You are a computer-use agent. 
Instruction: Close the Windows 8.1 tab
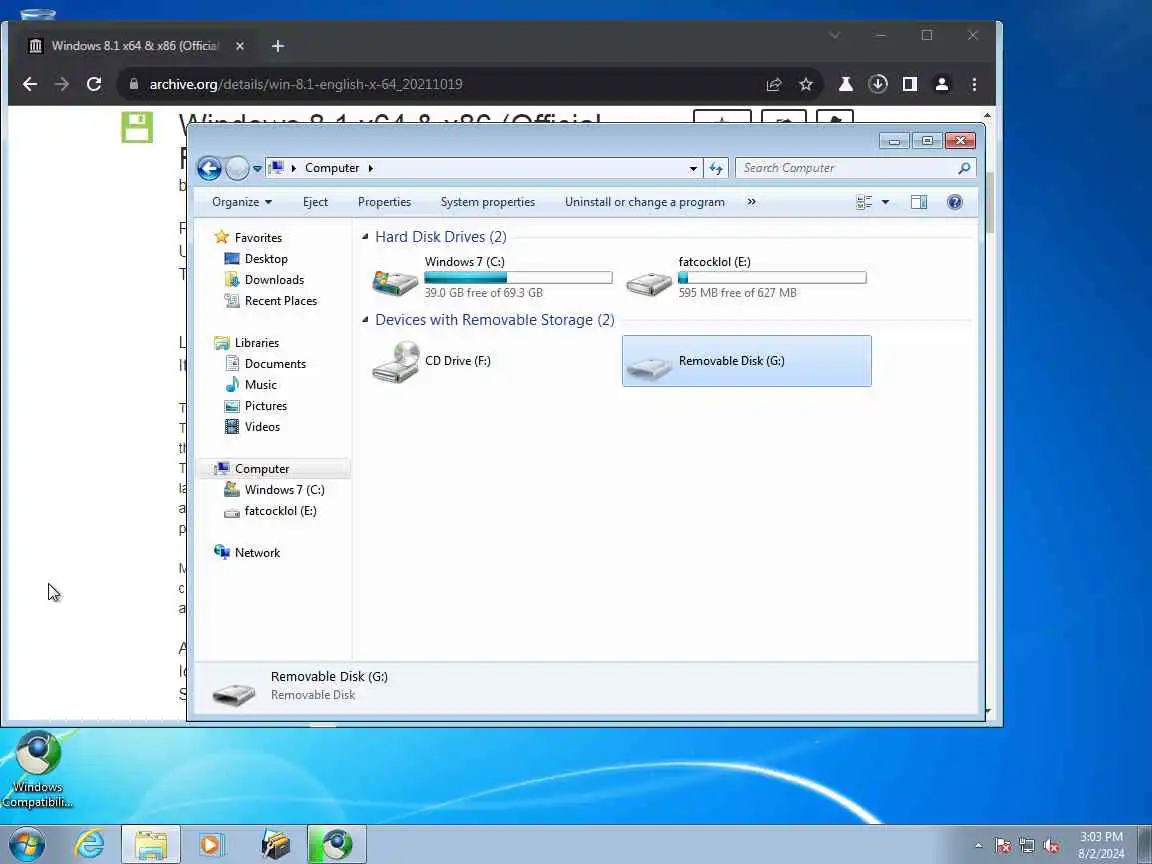coord(240,46)
